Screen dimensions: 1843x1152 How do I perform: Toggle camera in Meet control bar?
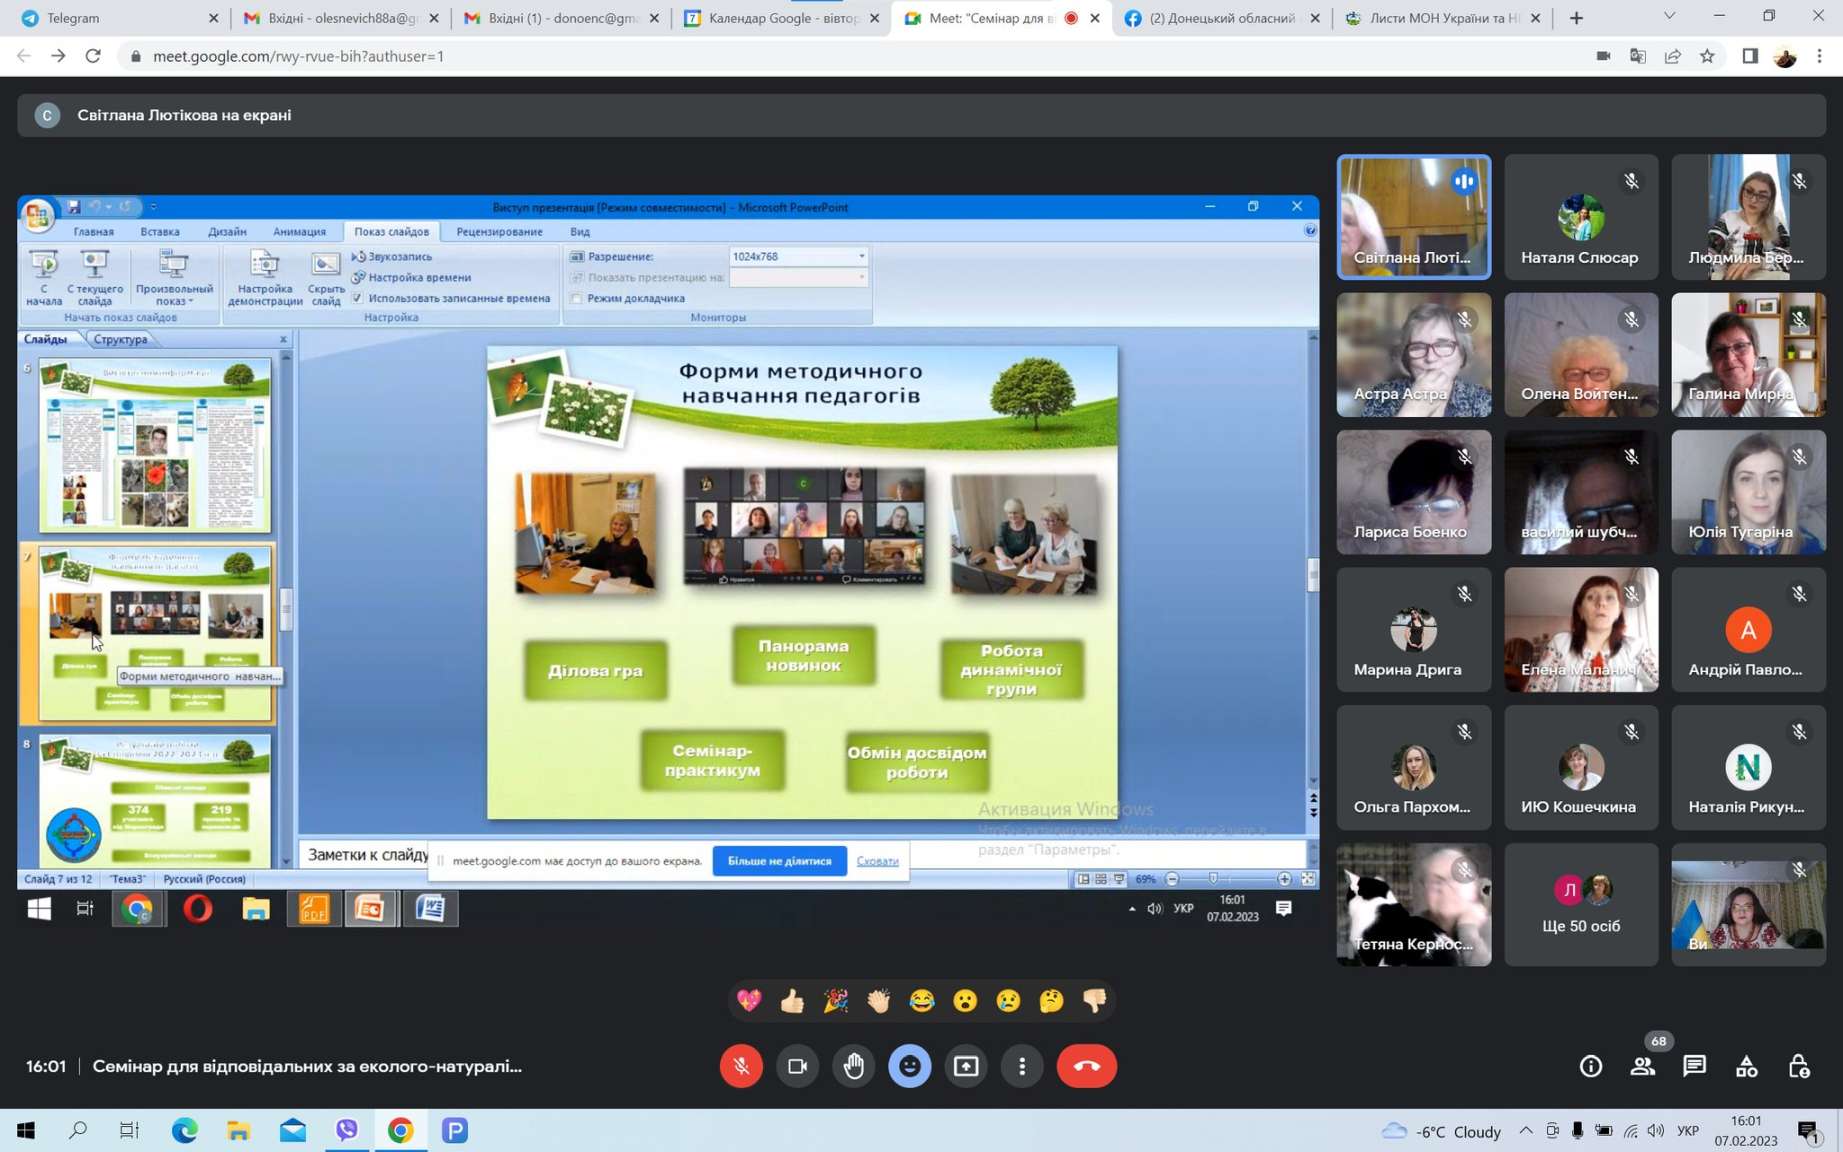(x=797, y=1066)
